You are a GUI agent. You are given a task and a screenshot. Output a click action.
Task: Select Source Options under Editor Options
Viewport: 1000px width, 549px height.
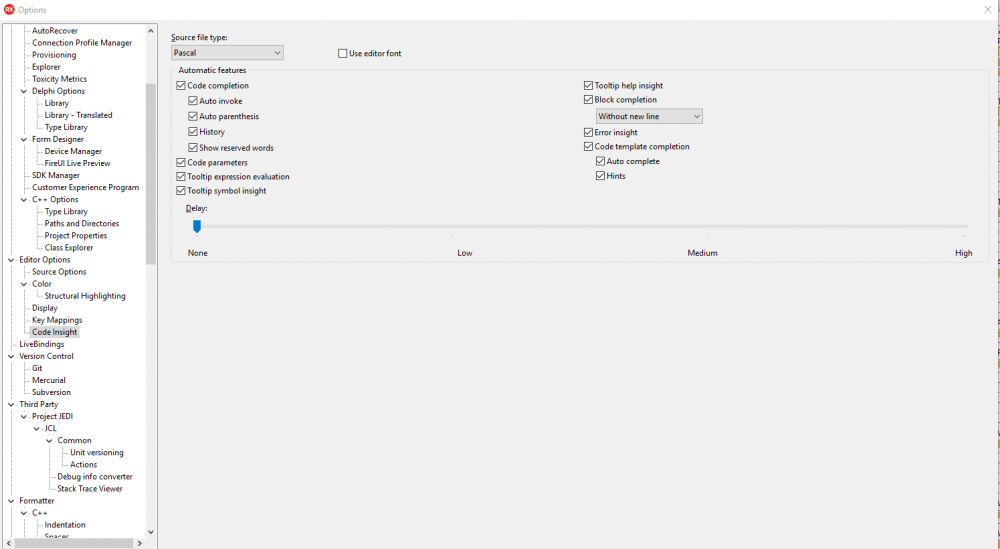click(59, 272)
